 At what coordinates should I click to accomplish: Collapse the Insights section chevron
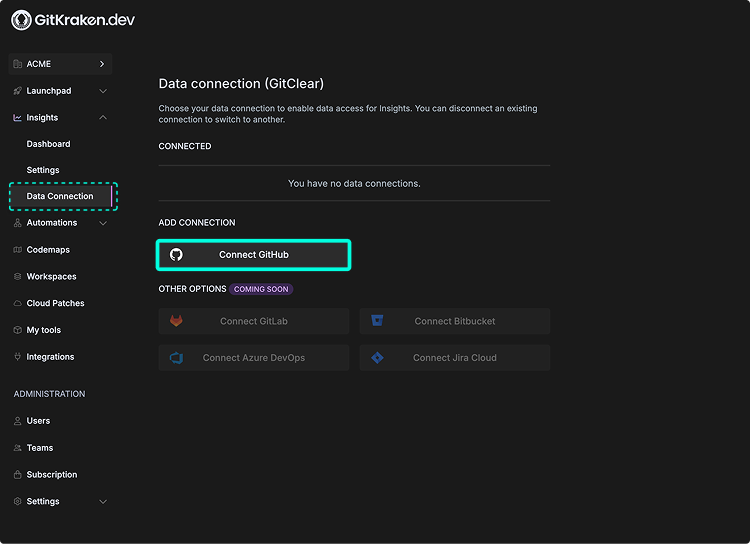point(103,118)
